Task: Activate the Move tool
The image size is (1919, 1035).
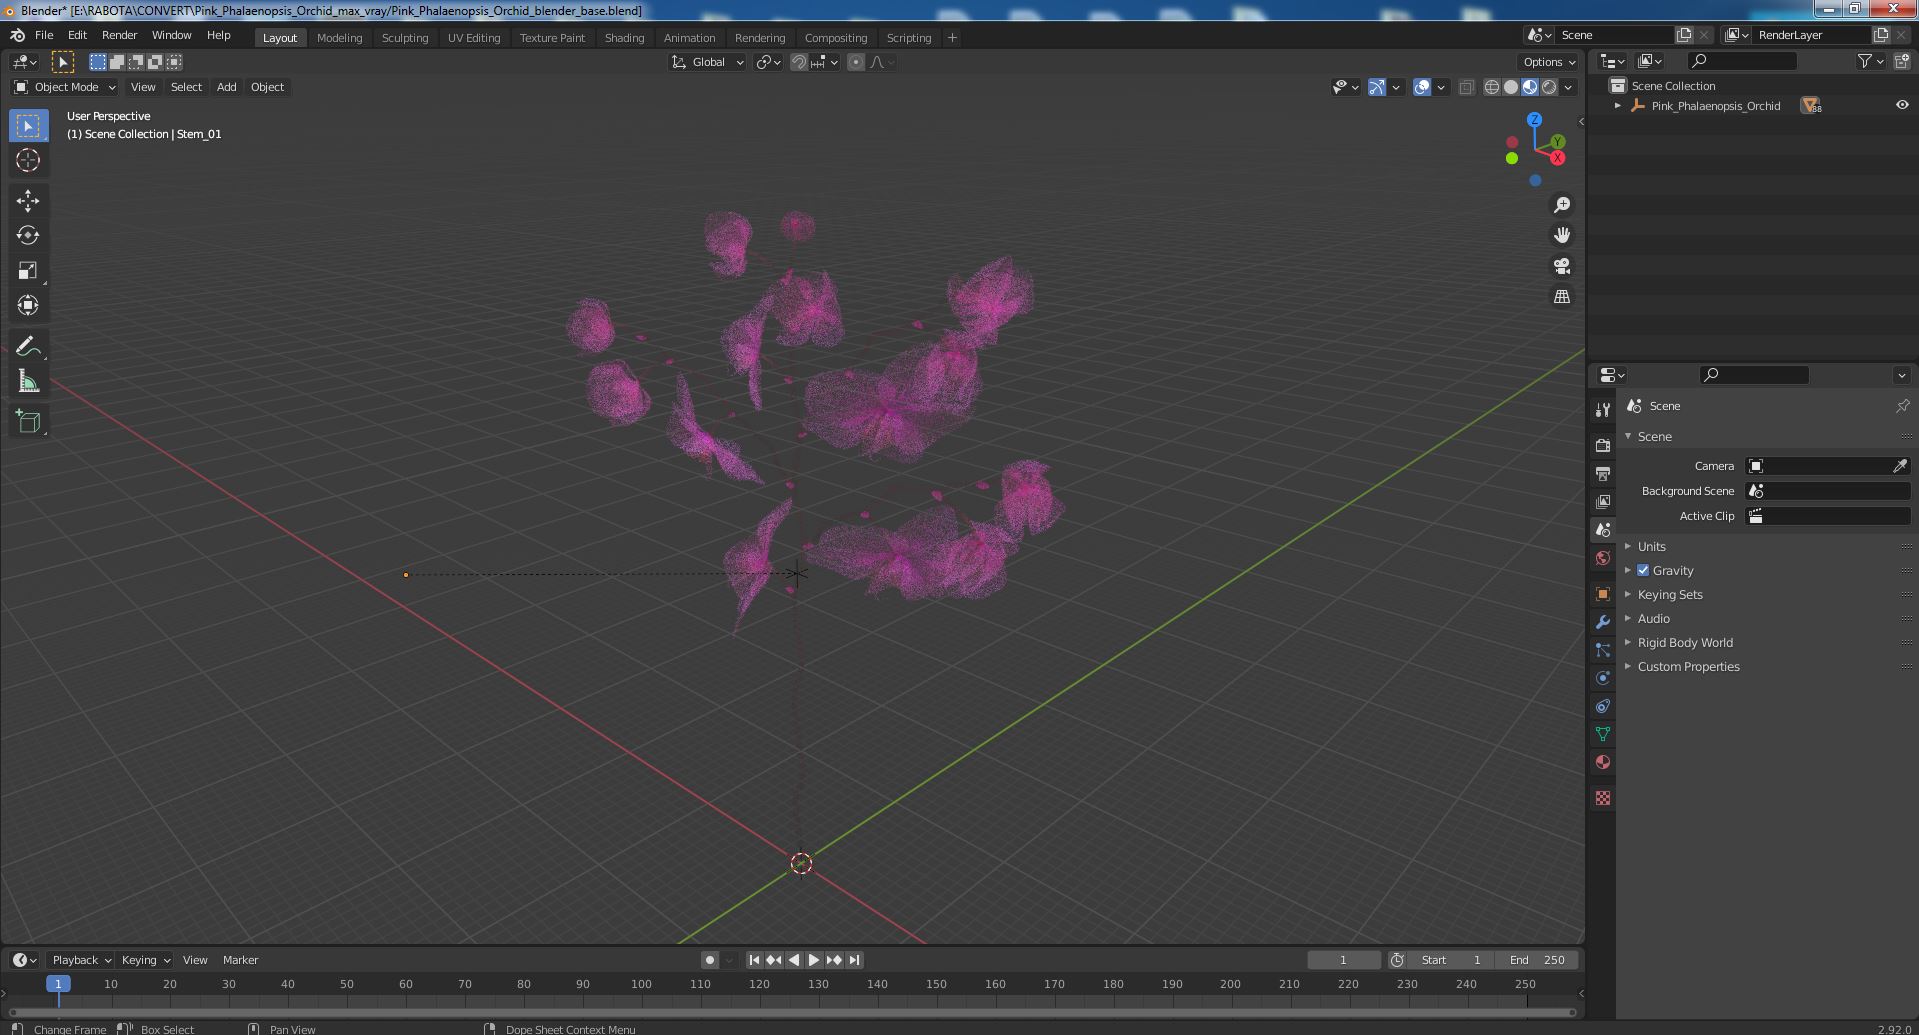Action: [28, 201]
